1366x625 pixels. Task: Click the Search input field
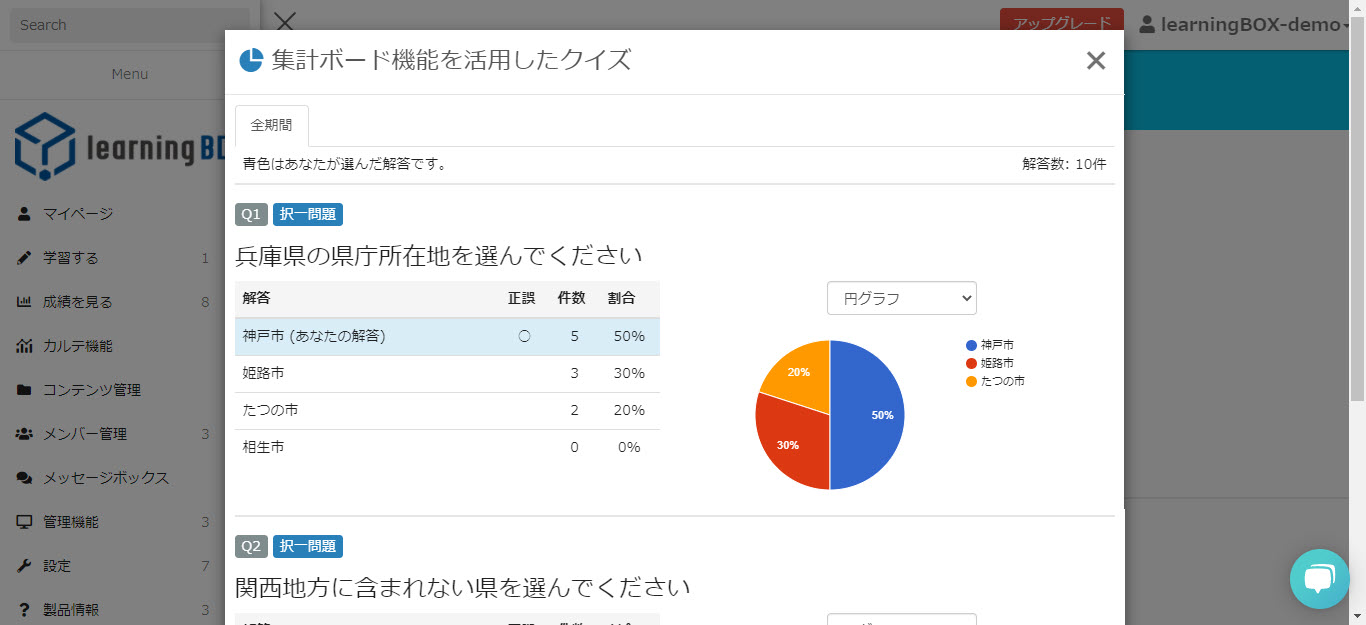pos(130,25)
